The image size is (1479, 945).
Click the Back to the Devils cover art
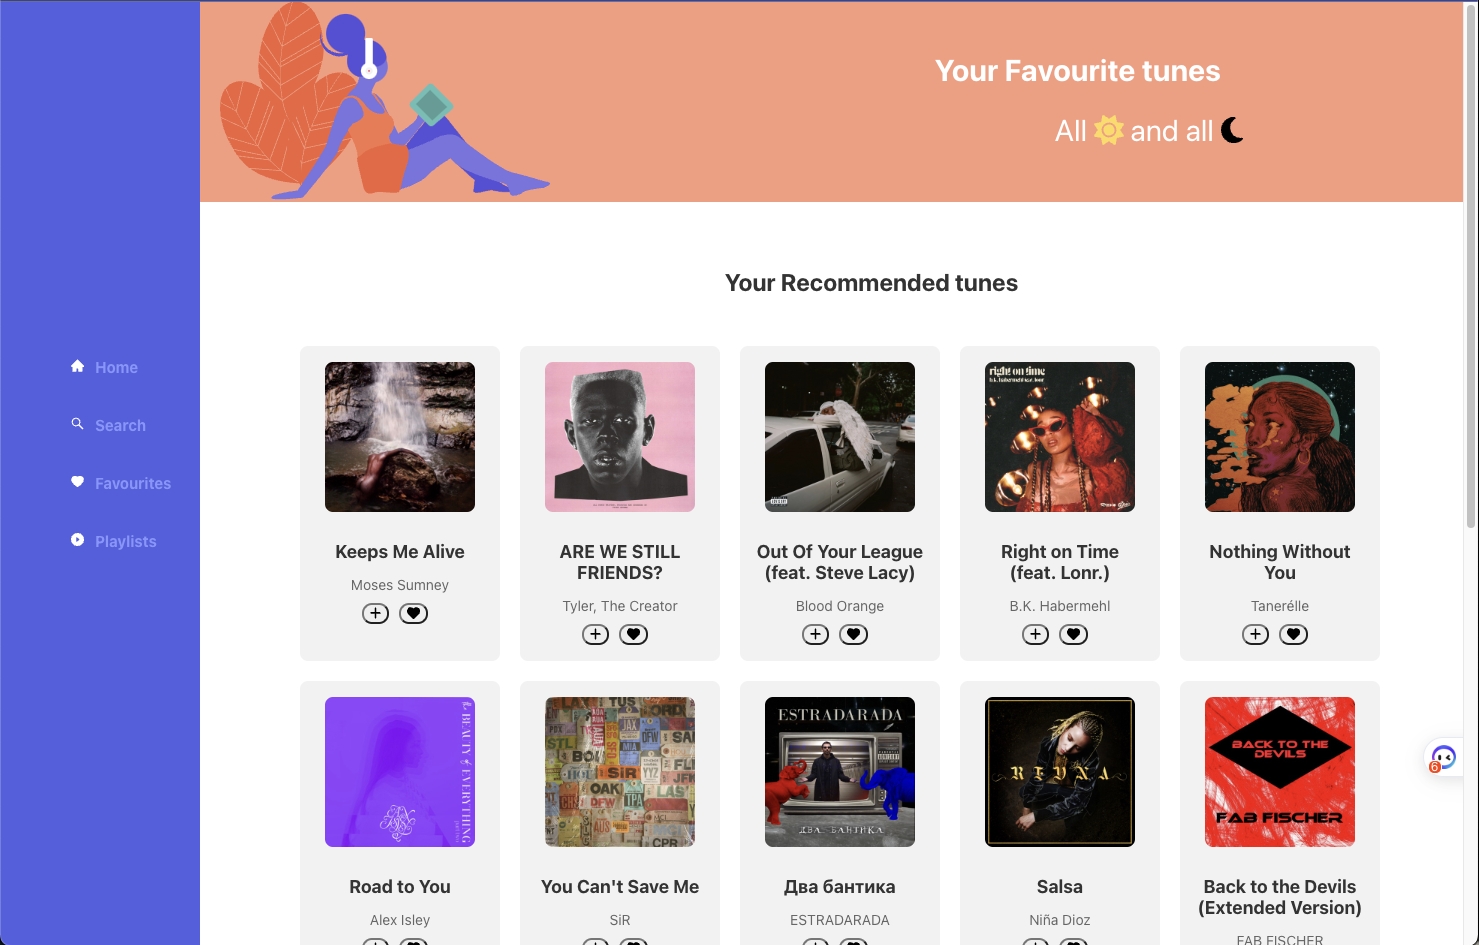coord(1280,772)
